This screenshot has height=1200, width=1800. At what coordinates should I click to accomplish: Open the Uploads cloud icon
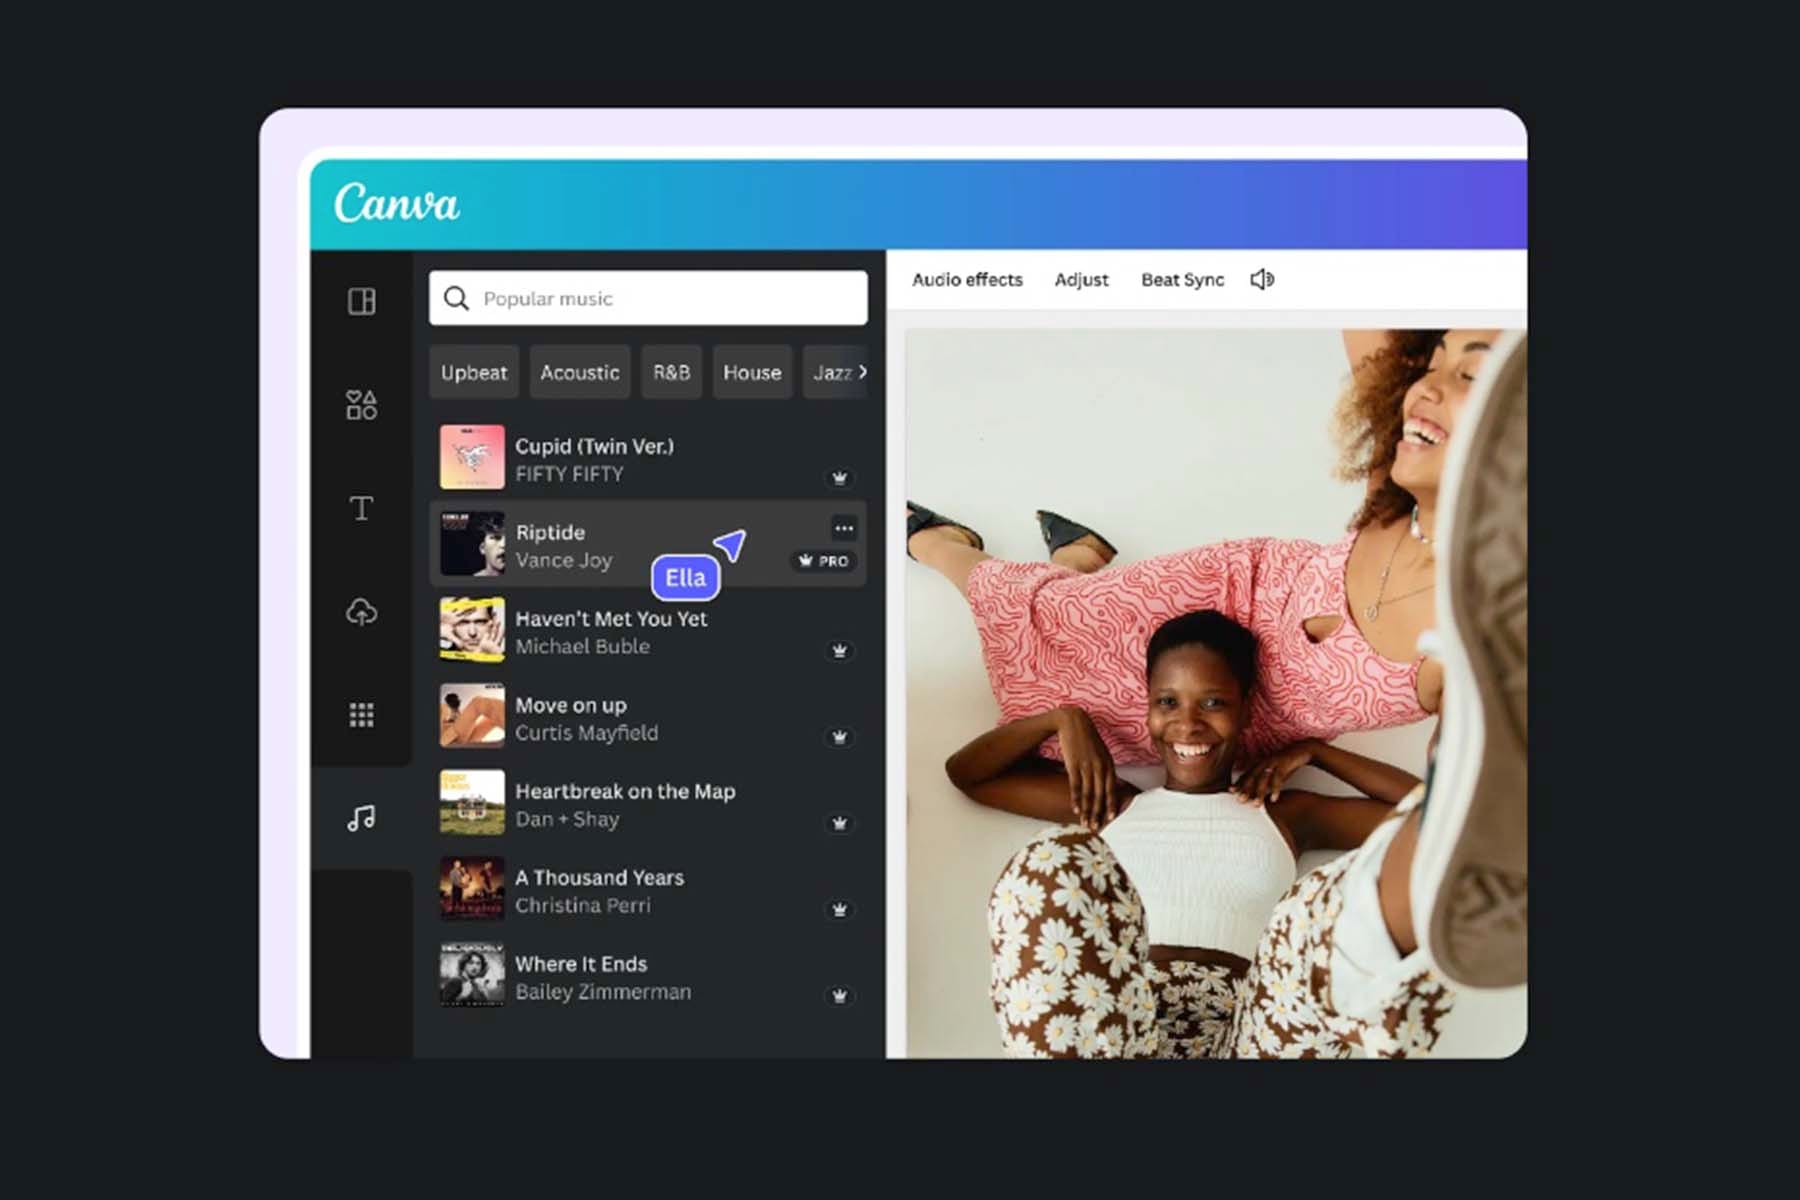361,612
